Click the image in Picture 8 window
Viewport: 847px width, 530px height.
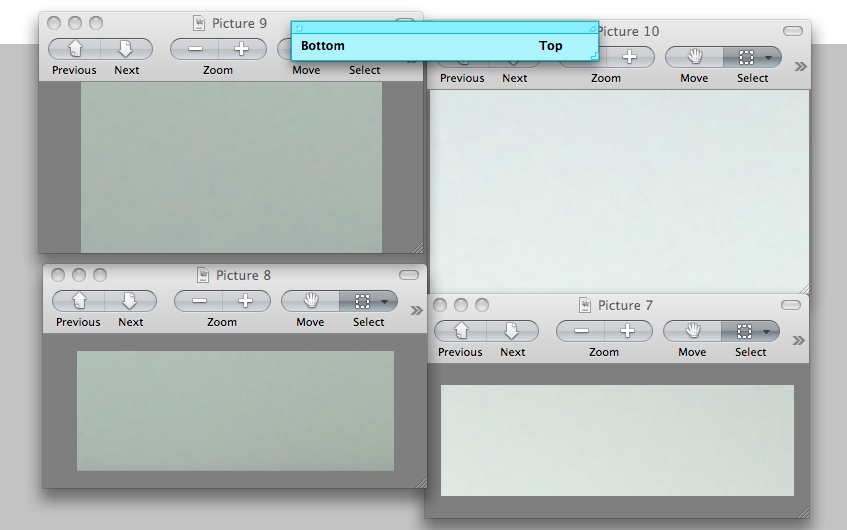click(x=236, y=411)
